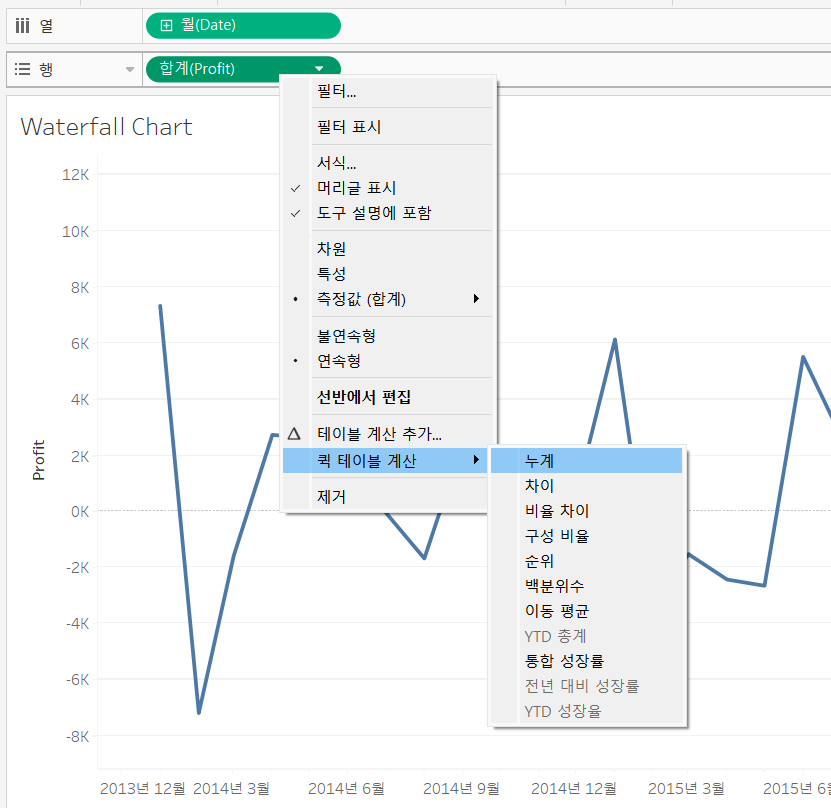
Task: Click the 2014년 6월 axis label
Action: coord(346,788)
